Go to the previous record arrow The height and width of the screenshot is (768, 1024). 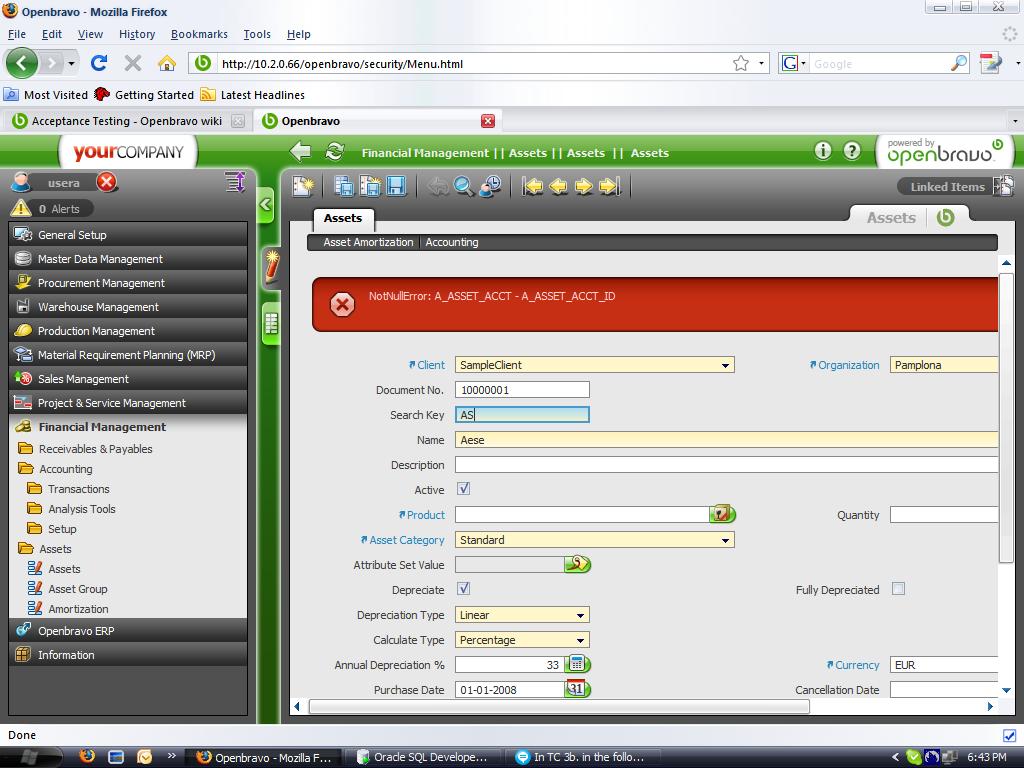[x=558, y=187]
